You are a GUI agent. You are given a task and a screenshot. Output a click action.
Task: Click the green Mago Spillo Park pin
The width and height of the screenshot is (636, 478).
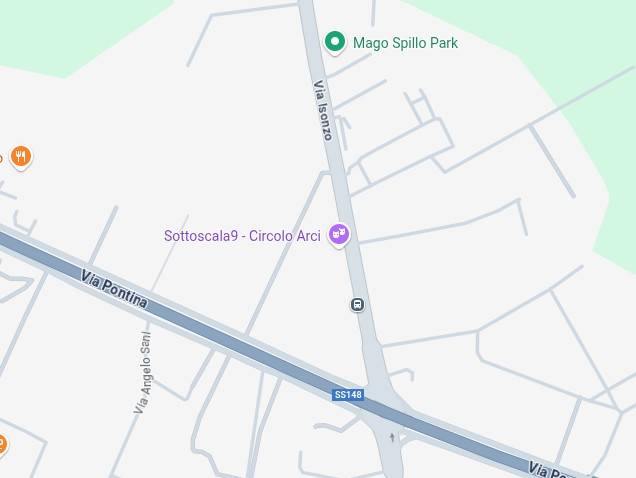[x=335, y=43]
